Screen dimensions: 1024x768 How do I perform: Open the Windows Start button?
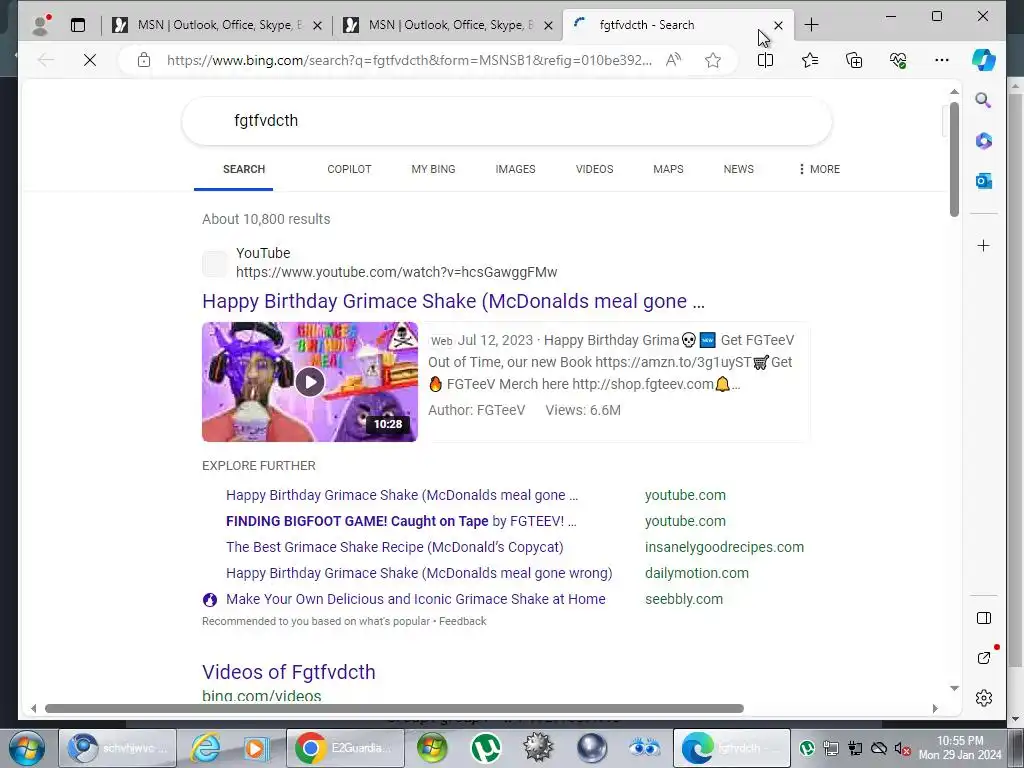pos(27,748)
